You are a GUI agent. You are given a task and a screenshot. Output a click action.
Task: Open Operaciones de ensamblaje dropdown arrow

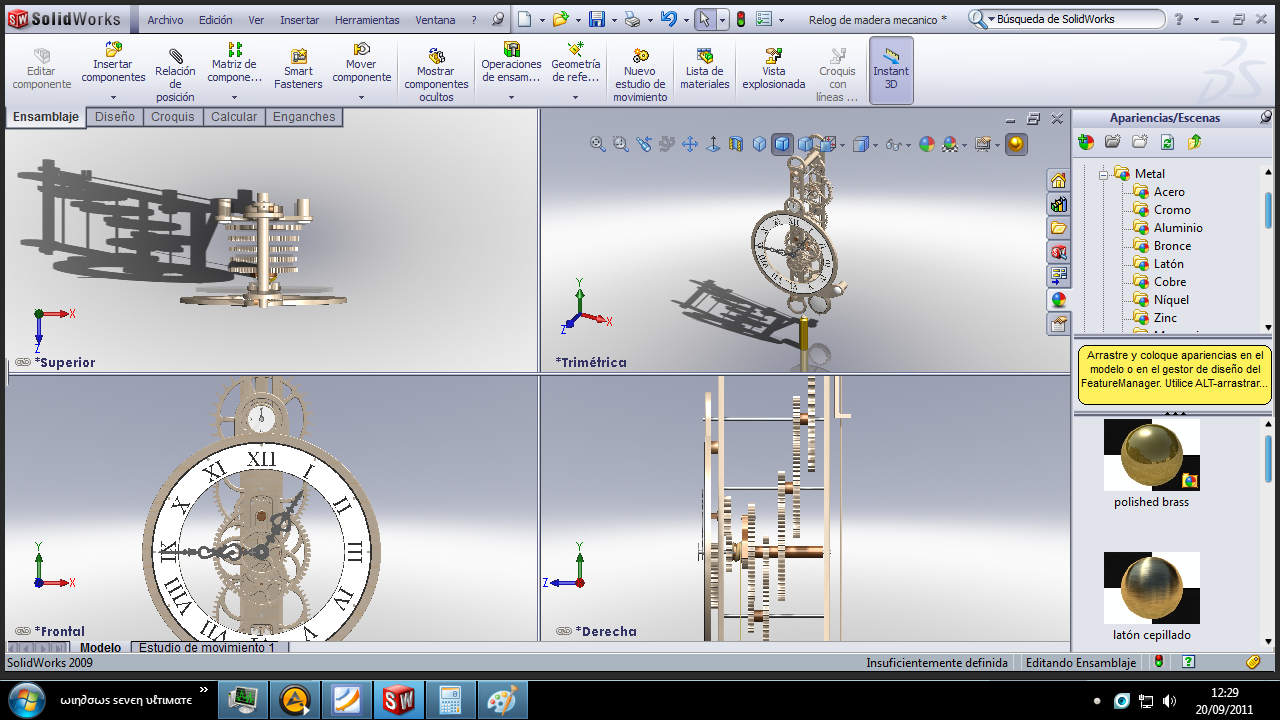(x=511, y=98)
